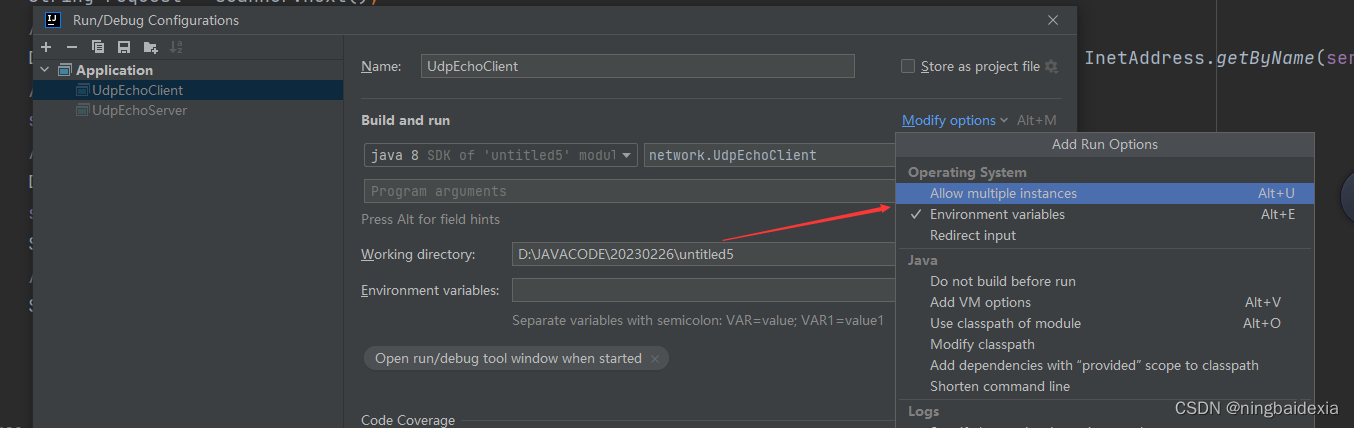The image size is (1354, 428).
Task: Enable Store as project file checkbox
Action: click(908, 66)
